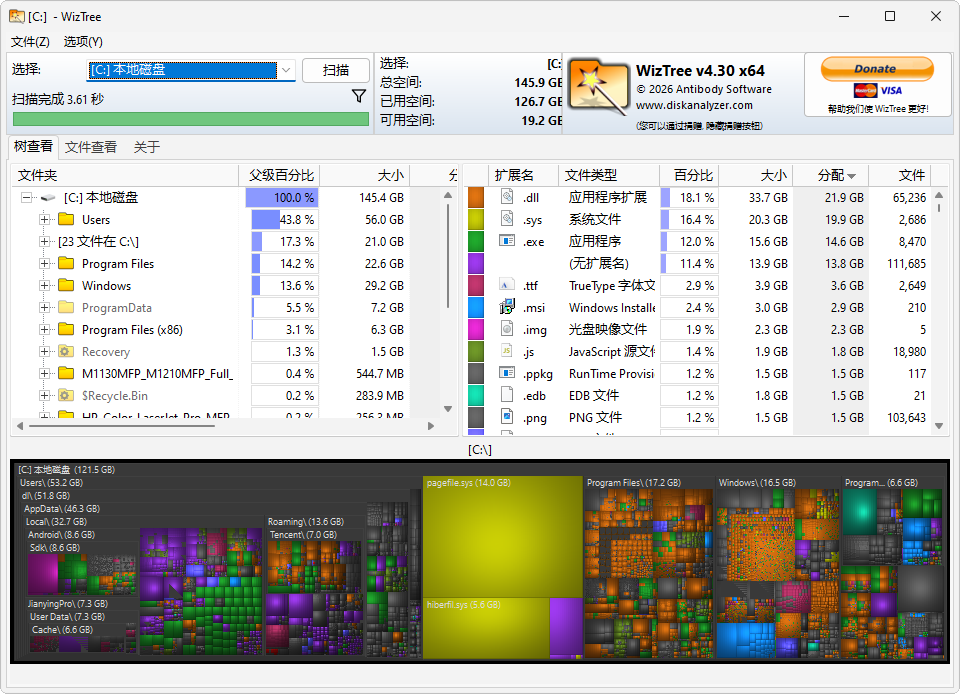Click the Tencent\ (7.0 GB) treemap label
This screenshot has width=960, height=694.
(303, 535)
